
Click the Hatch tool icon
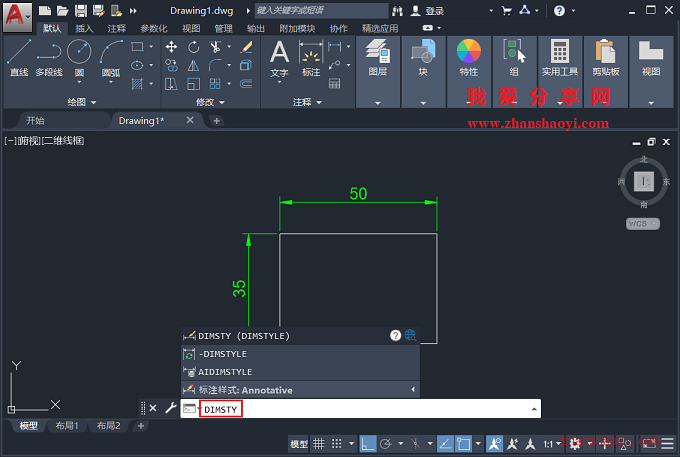[137, 84]
